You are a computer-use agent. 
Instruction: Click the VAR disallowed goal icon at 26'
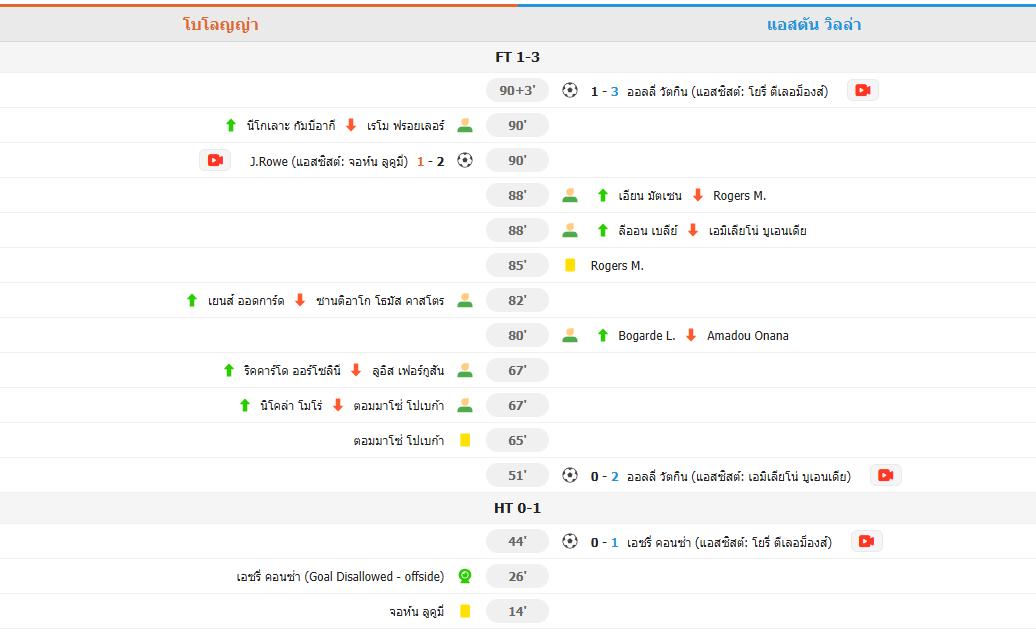click(465, 576)
